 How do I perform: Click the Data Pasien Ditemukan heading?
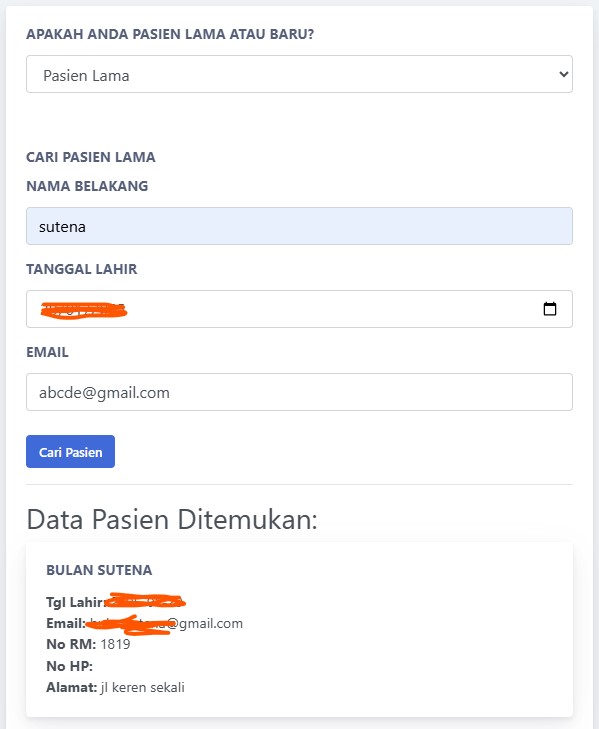click(172, 519)
